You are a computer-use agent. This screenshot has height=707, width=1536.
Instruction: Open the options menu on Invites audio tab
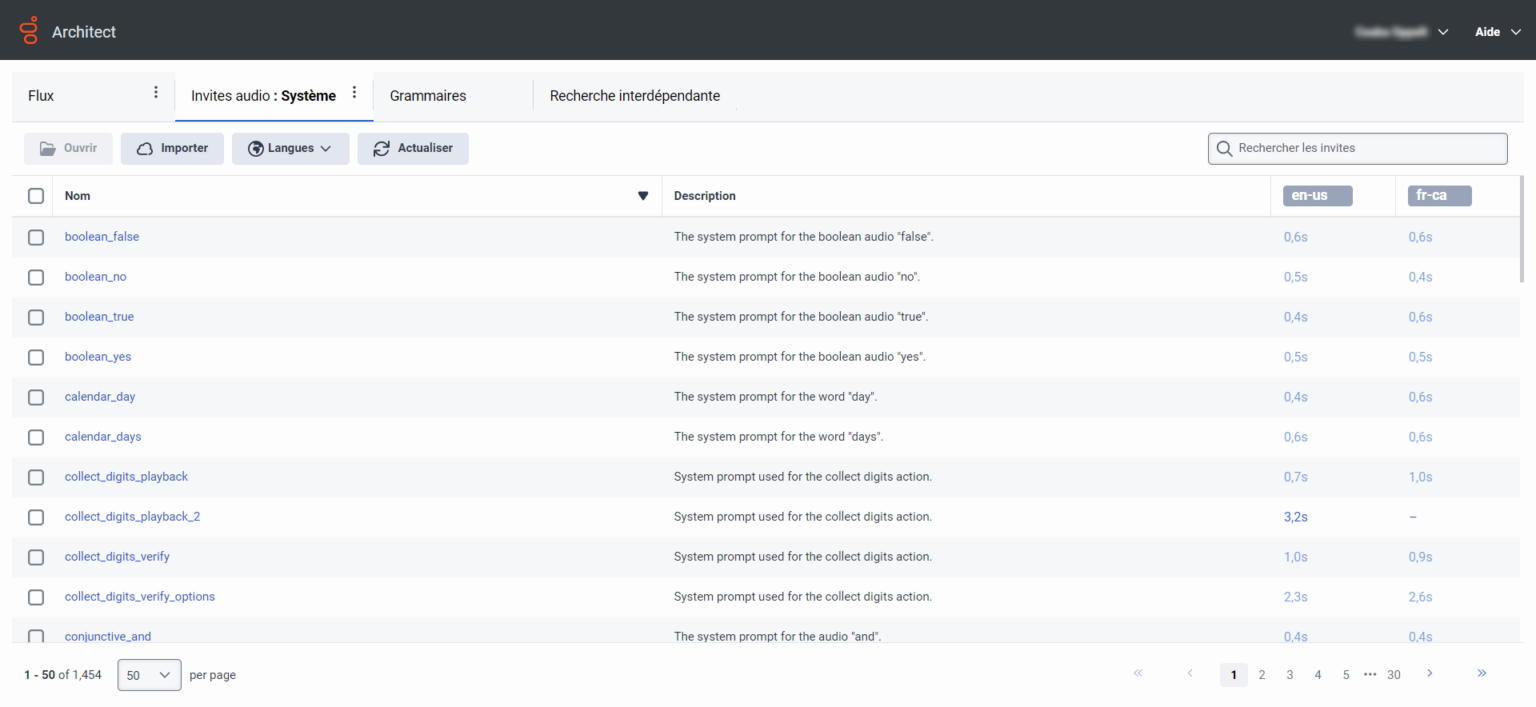pos(354,91)
